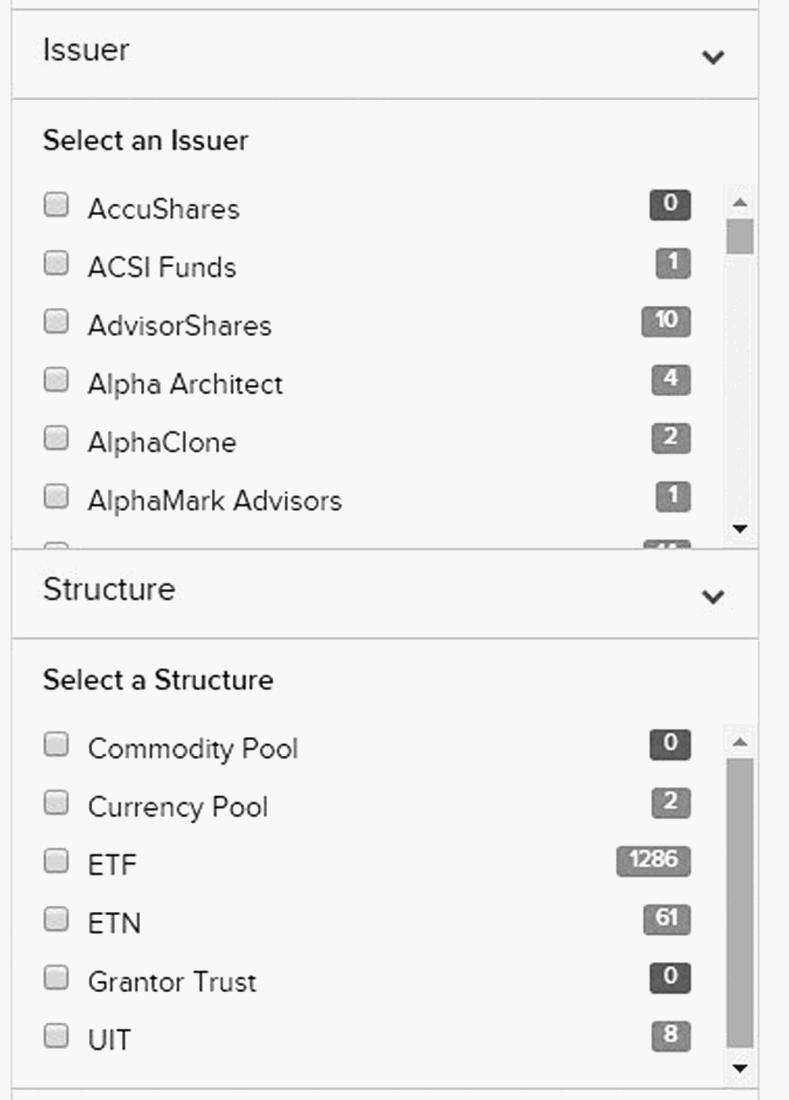This screenshot has width=789, height=1100.
Task: Click the ETF count badge 1286
Action: click(654, 860)
